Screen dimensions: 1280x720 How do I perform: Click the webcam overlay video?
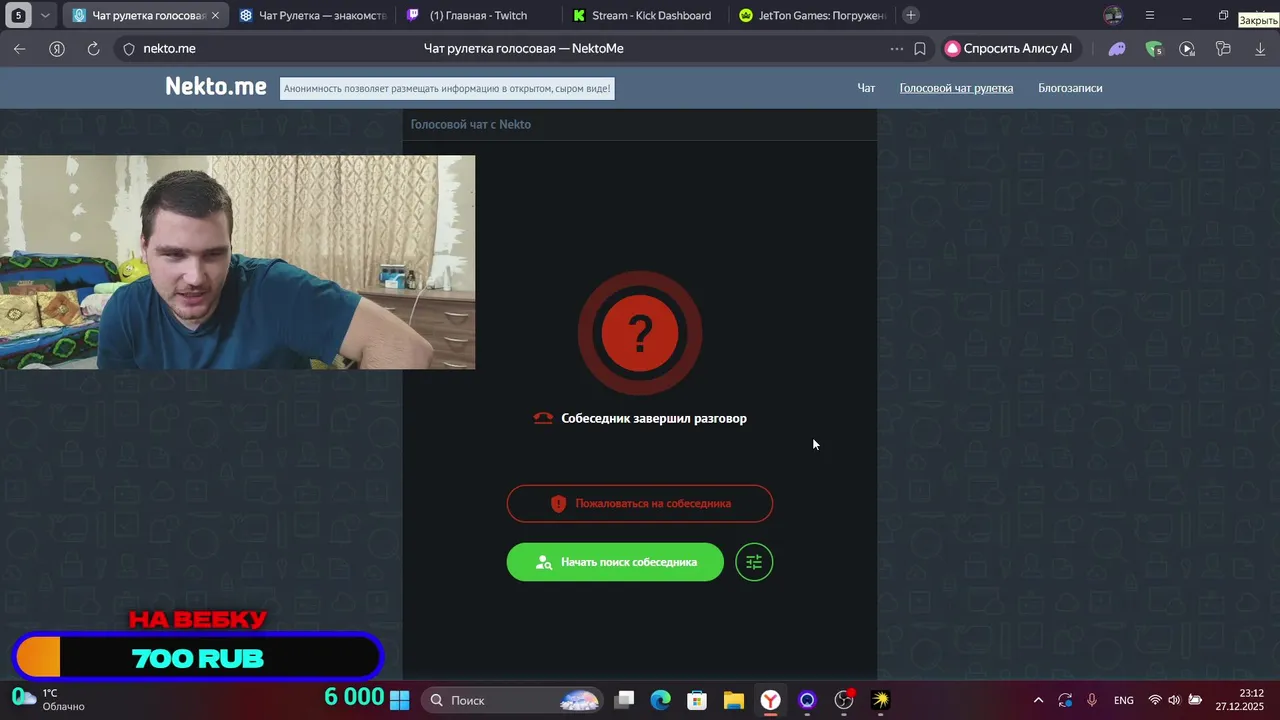point(237,262)
